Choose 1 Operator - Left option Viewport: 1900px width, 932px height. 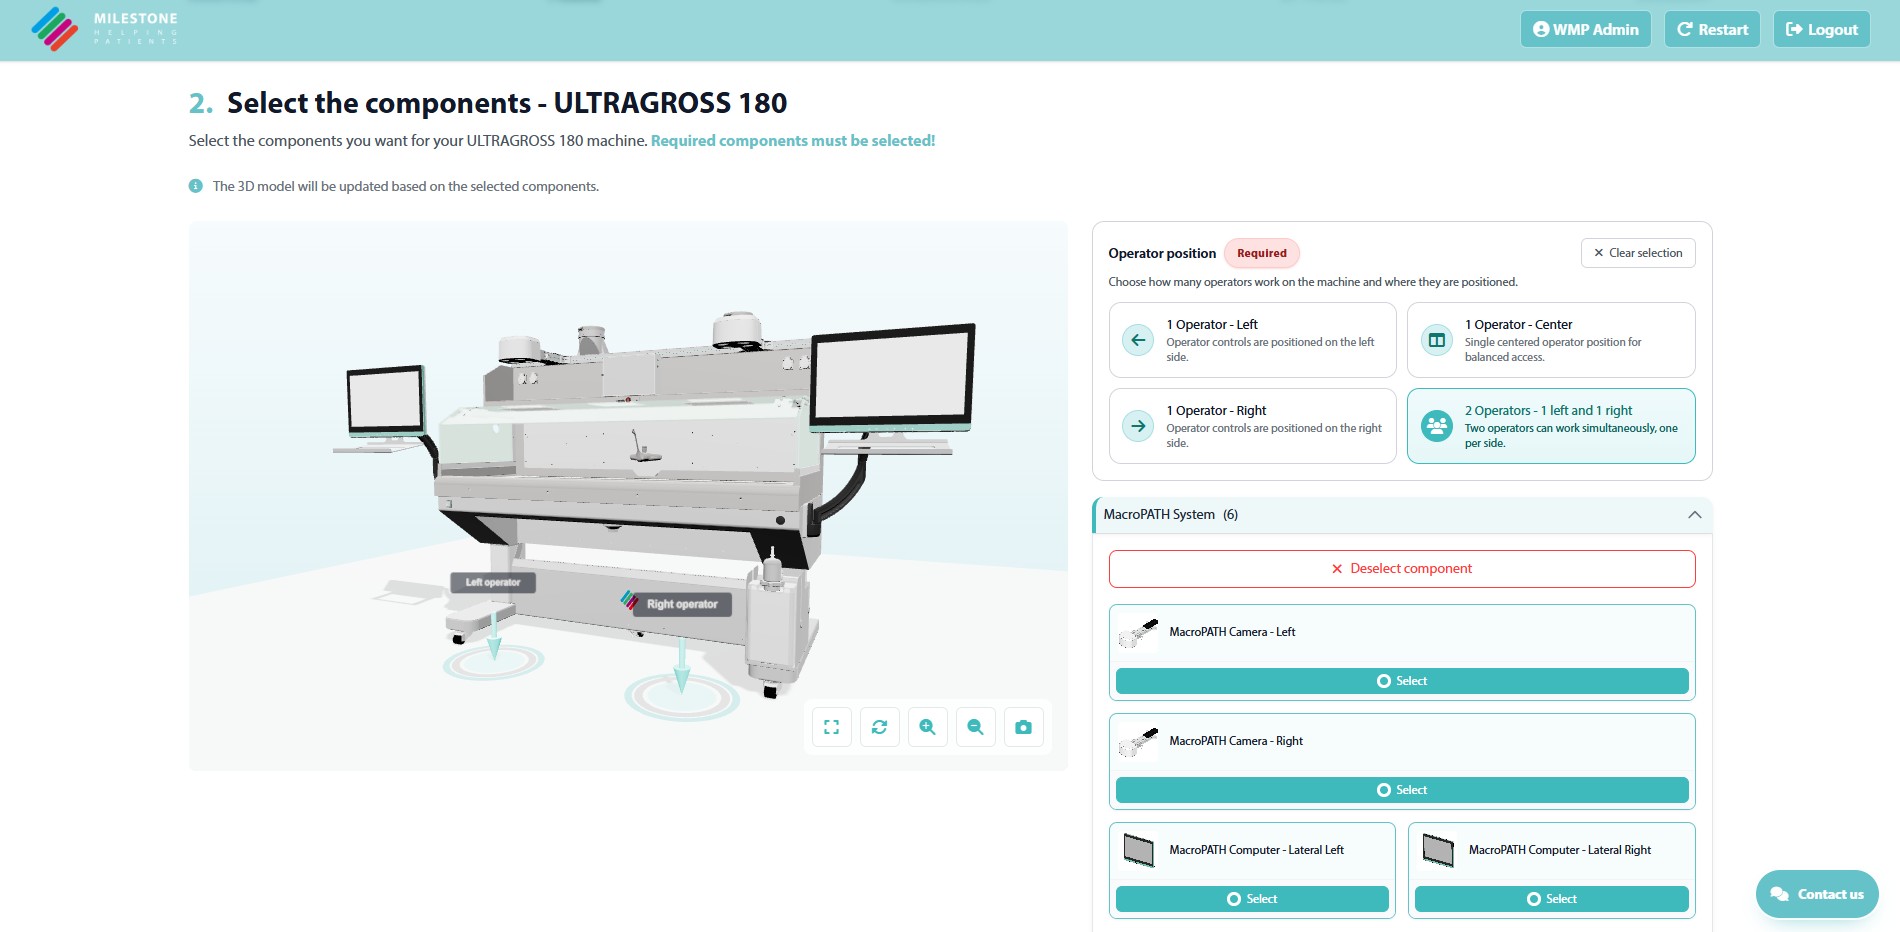tap(1252, 340)
